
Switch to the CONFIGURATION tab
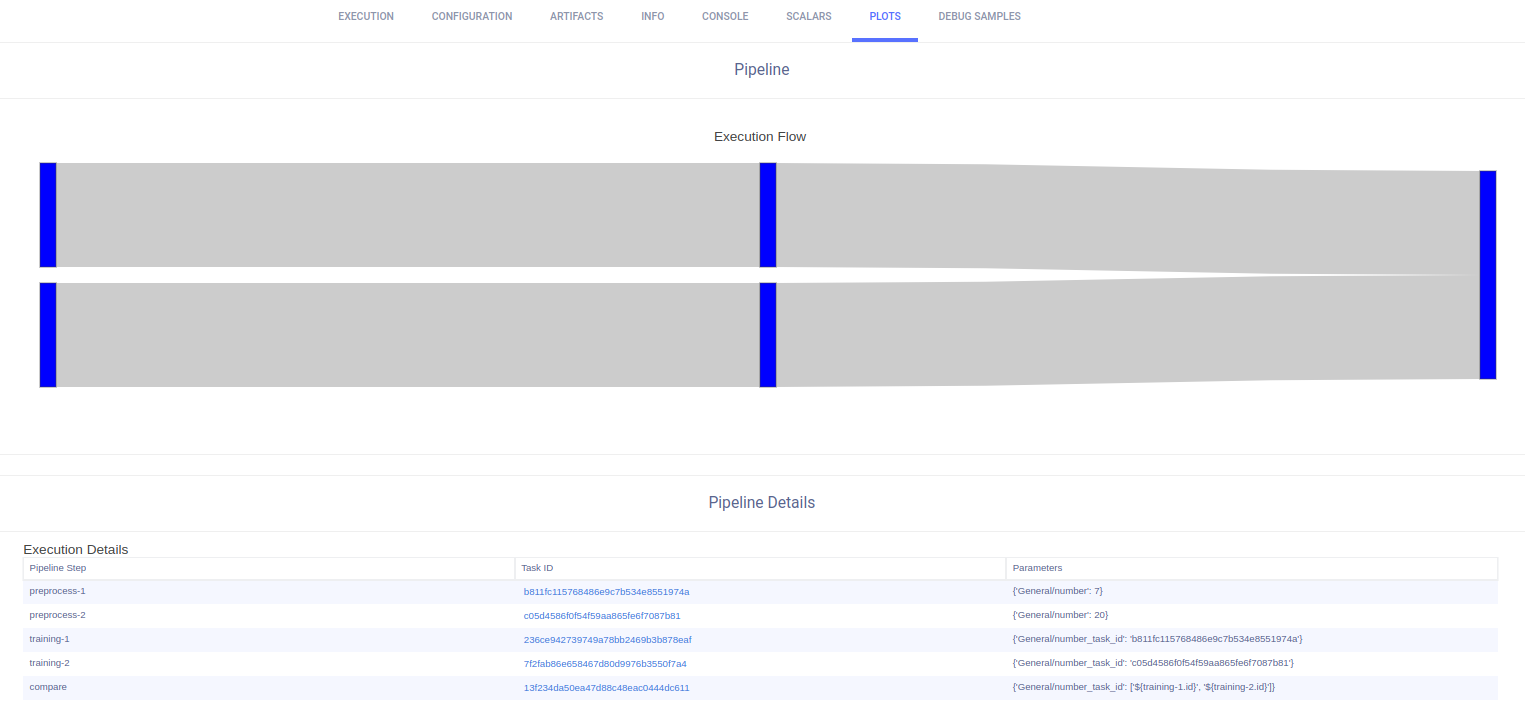(x=472, y=17)
